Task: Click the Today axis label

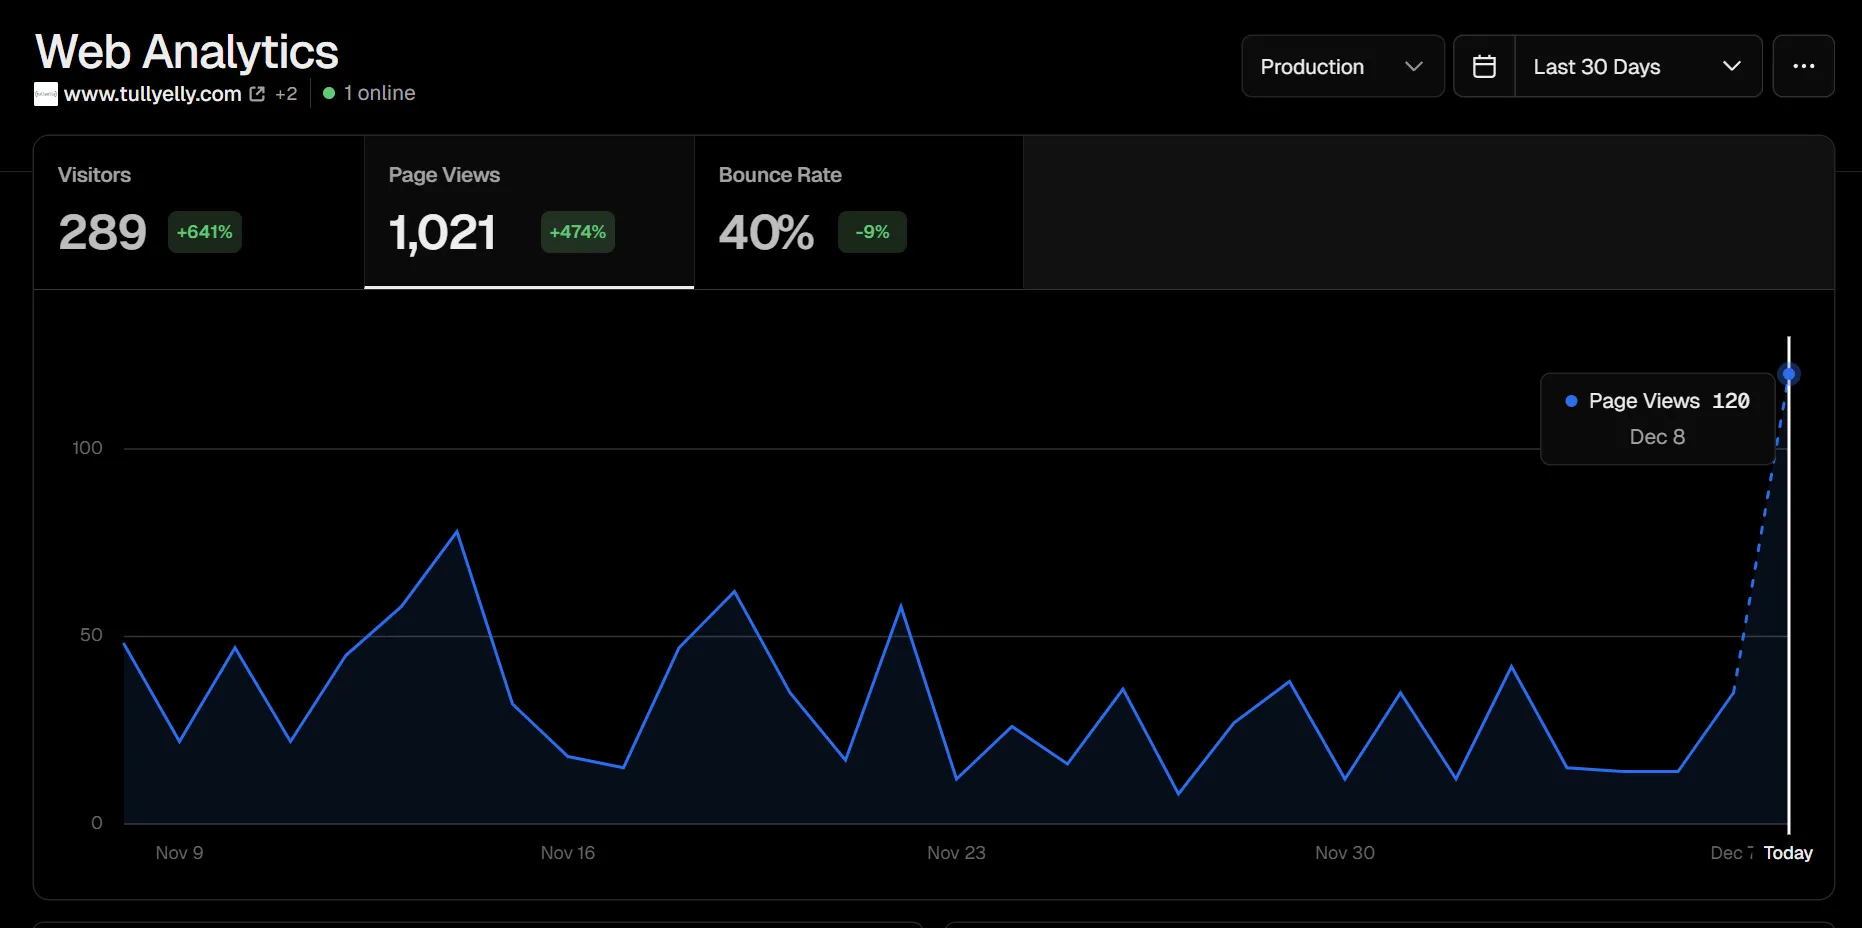Action: pyautogui.click(x=1788, y=853)
